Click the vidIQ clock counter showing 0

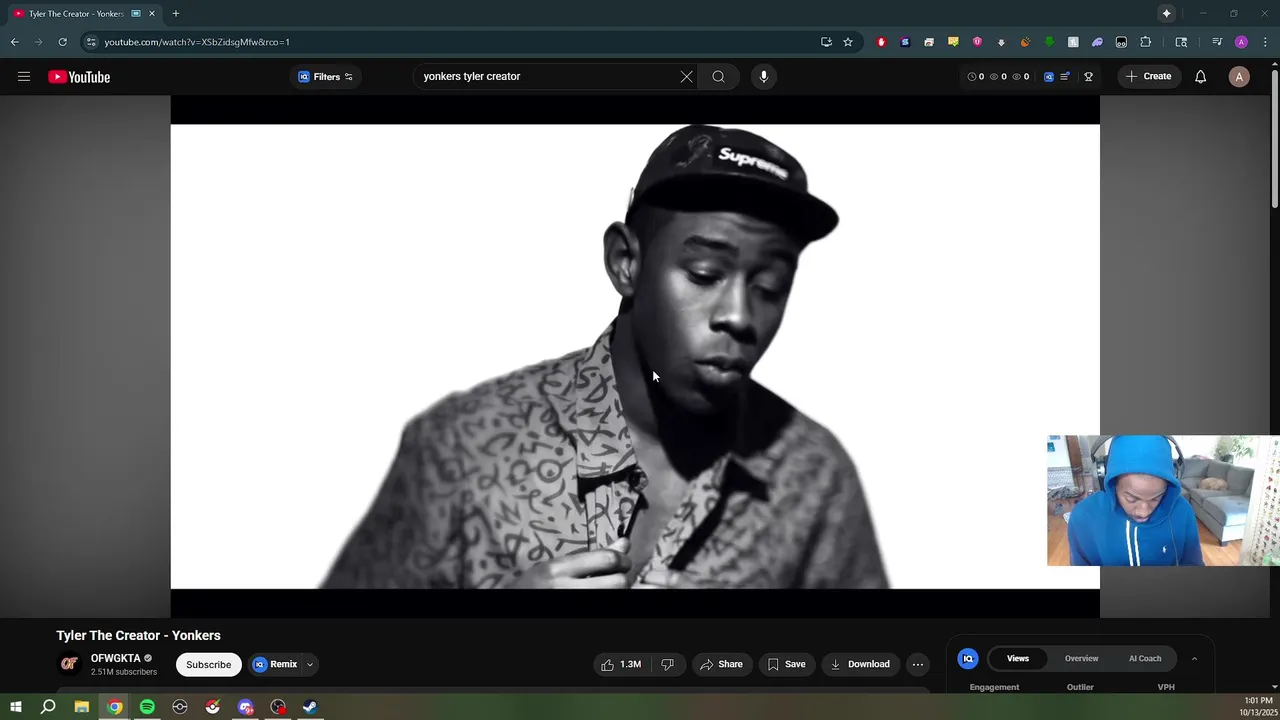click(976, 77)
